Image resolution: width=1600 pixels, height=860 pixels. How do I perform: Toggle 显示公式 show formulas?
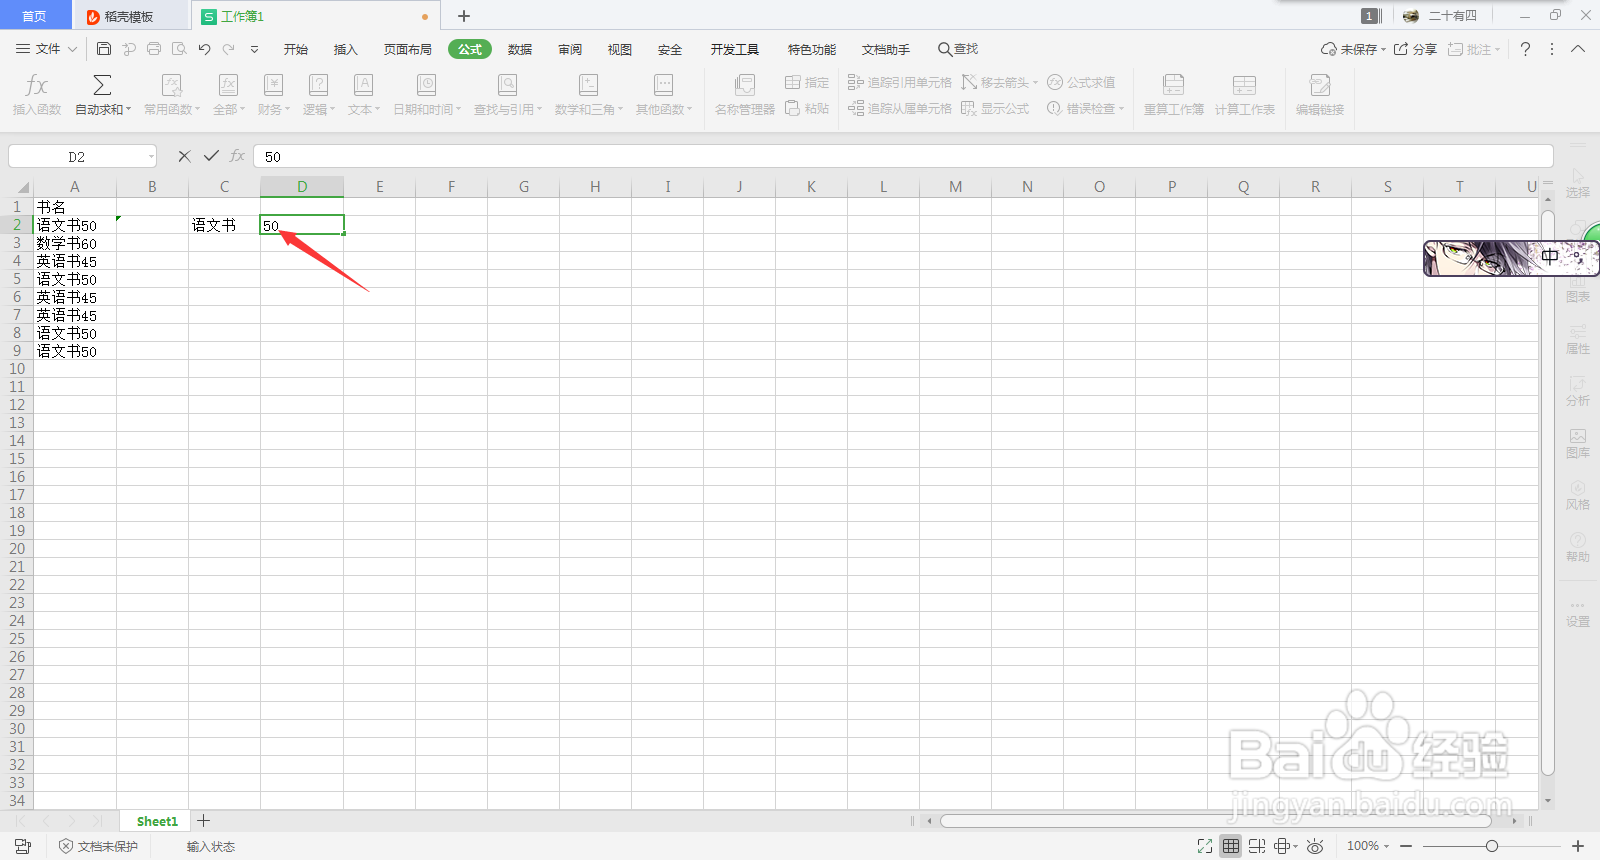(x=995, y=108)
